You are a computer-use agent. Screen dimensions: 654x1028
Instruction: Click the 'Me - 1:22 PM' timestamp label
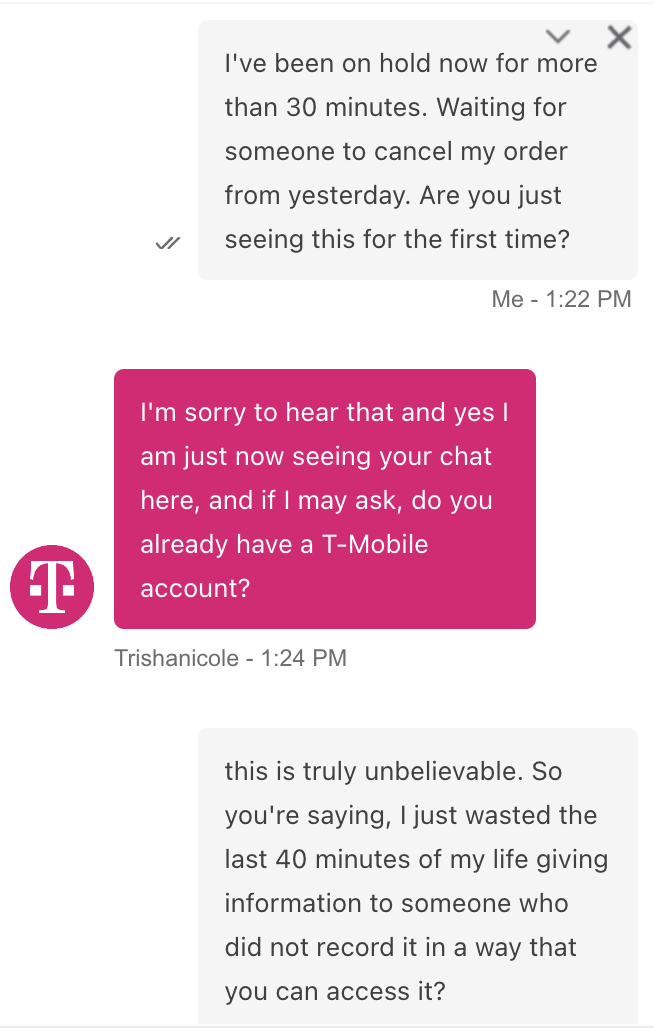pyautogui.click(x=563, y=298)
